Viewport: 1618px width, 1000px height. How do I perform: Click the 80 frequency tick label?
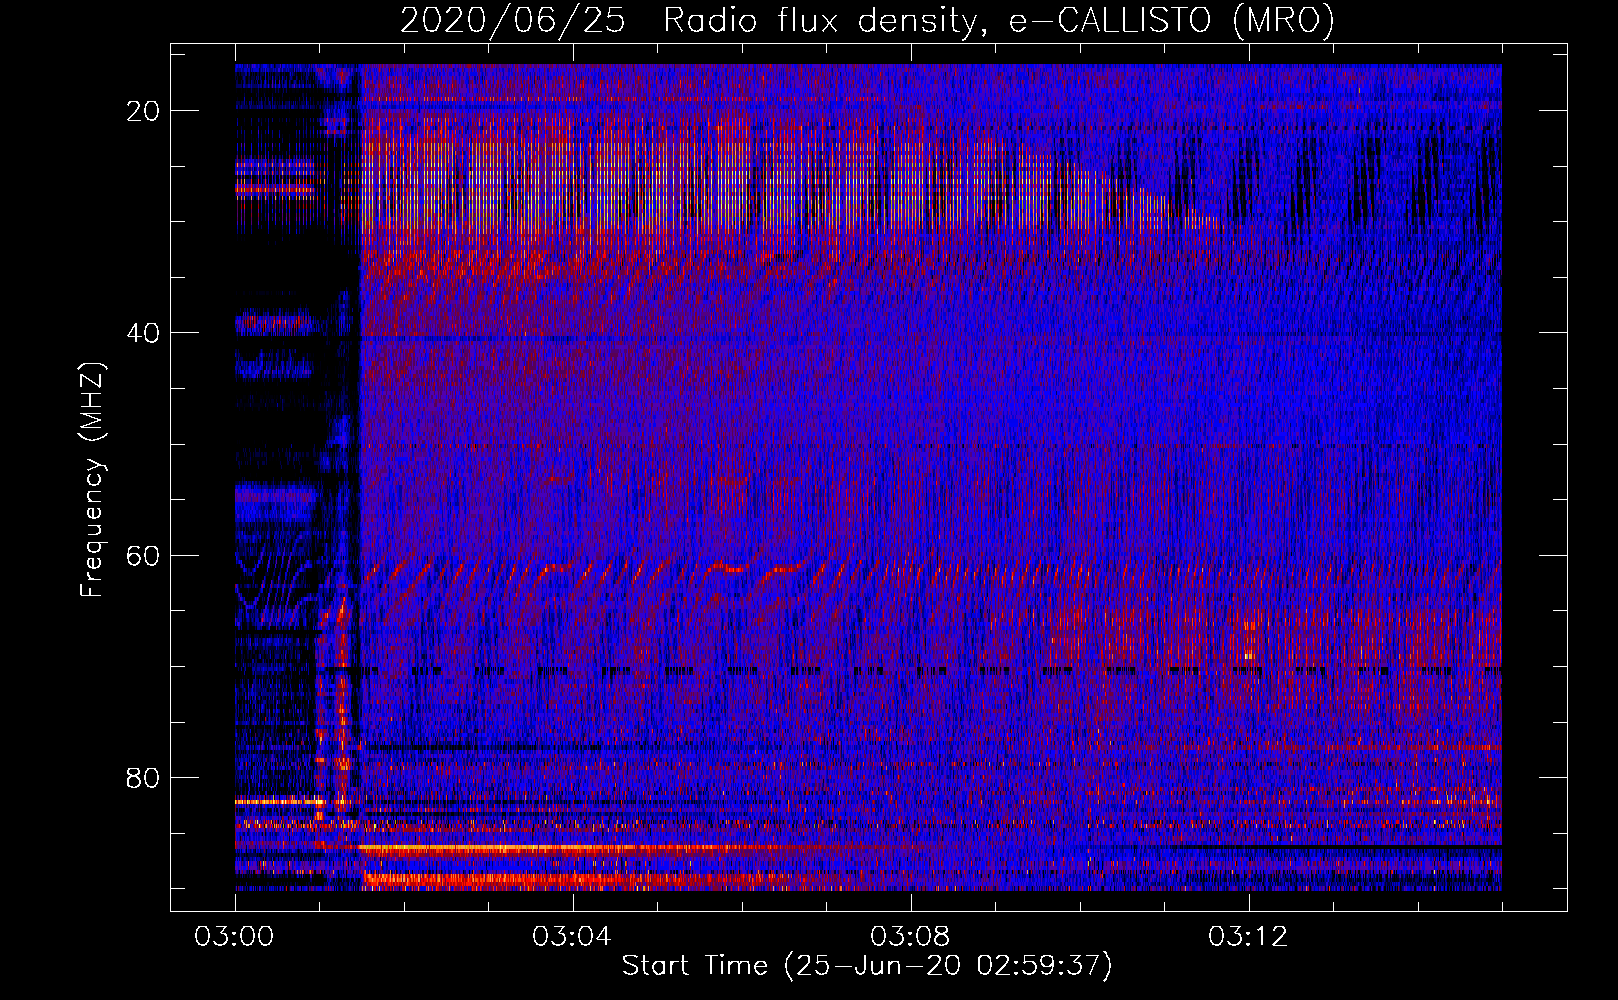click(x=143, y=777)
